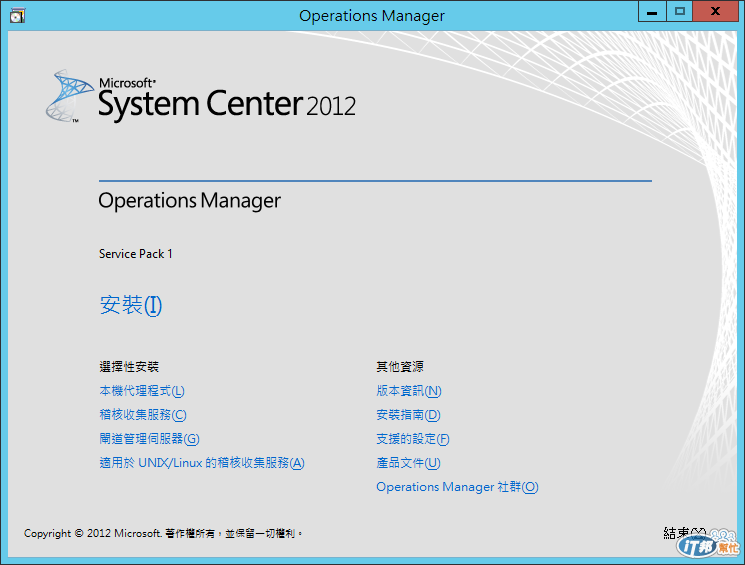Open 本機代理程式(L) local agent installer
The height and width of the screenshot is (565, 745).
tap(142, 391)
